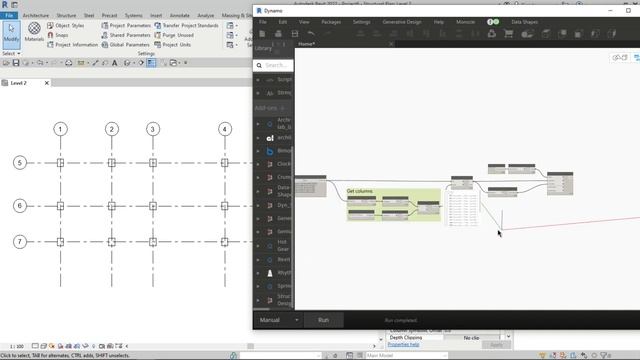Open Dynamo Packages menu
Screen dimensions: 640x360
point(331,22)
